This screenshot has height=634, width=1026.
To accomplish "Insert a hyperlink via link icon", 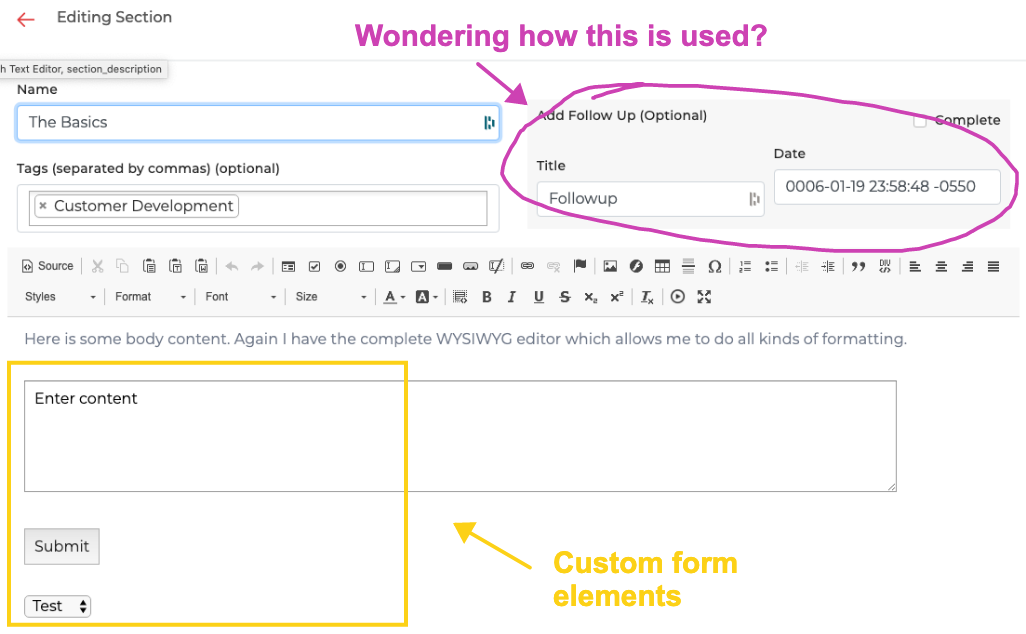I will (x=527, y=266).
